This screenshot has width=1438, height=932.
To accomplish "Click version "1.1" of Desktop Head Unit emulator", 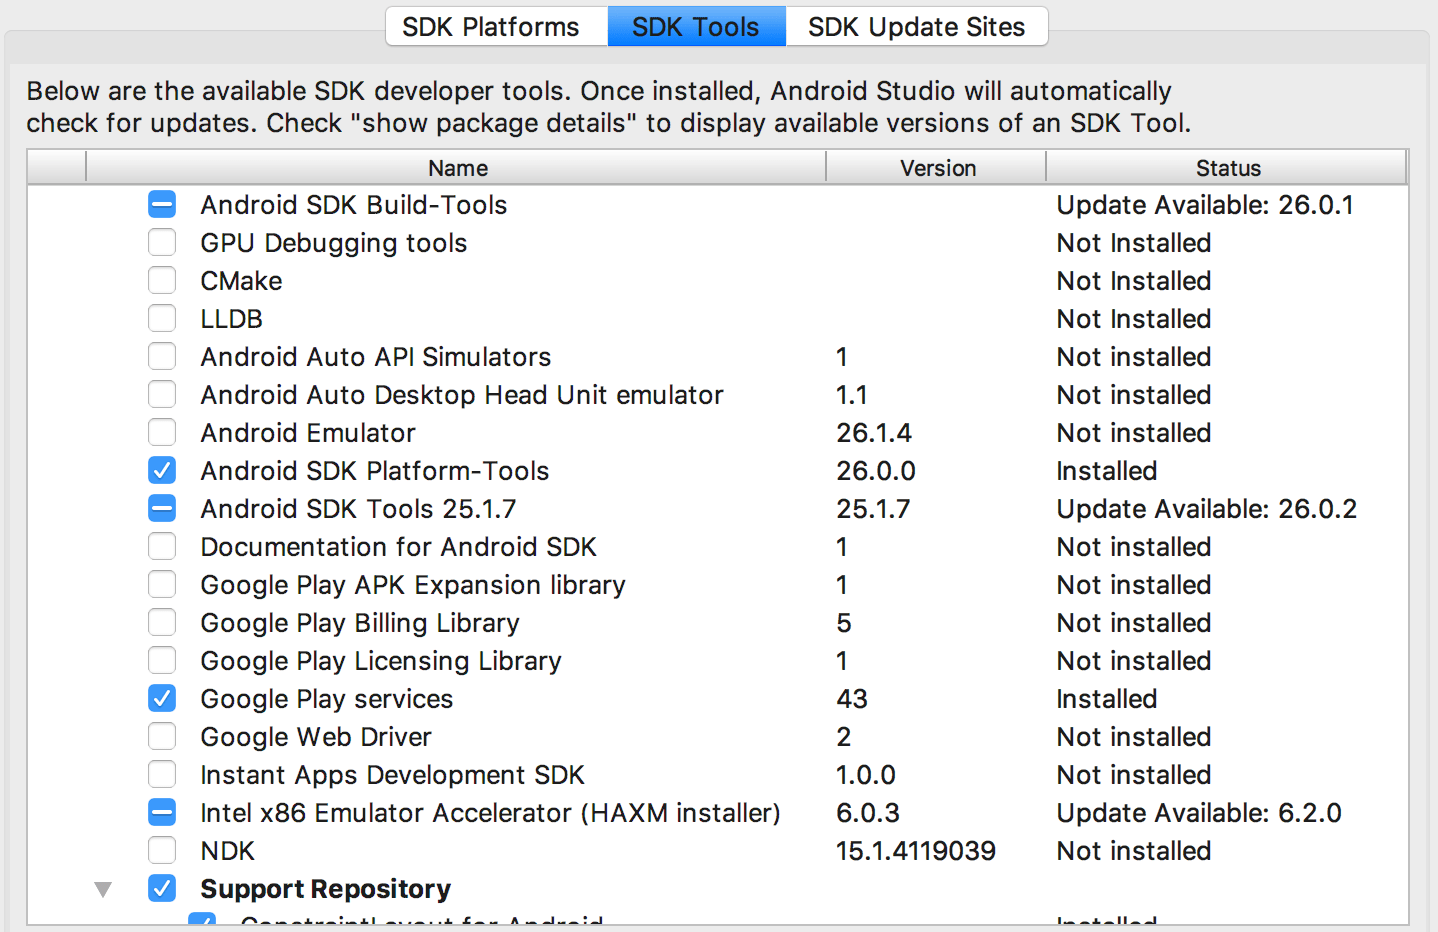I will tap(852, 395).
